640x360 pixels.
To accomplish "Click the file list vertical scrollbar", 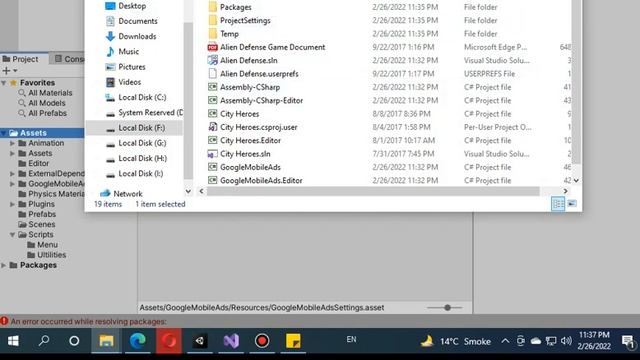I will pos(576,82).
